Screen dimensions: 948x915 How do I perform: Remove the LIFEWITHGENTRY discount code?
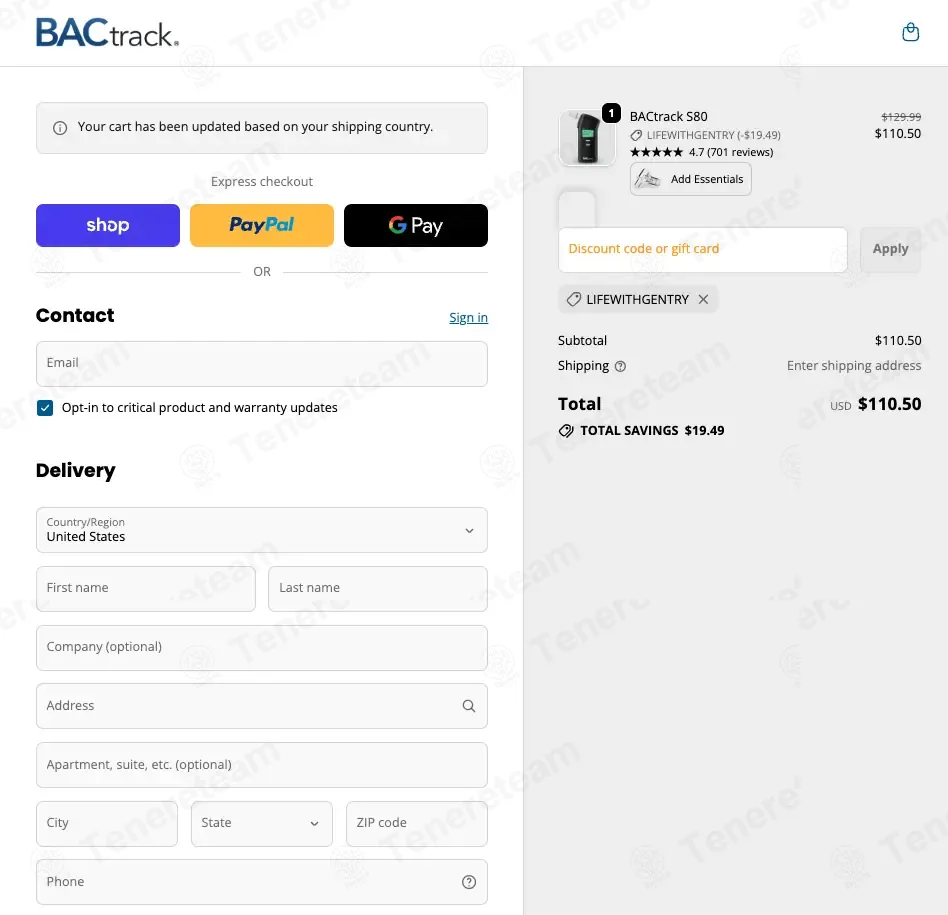click(703, 299)
